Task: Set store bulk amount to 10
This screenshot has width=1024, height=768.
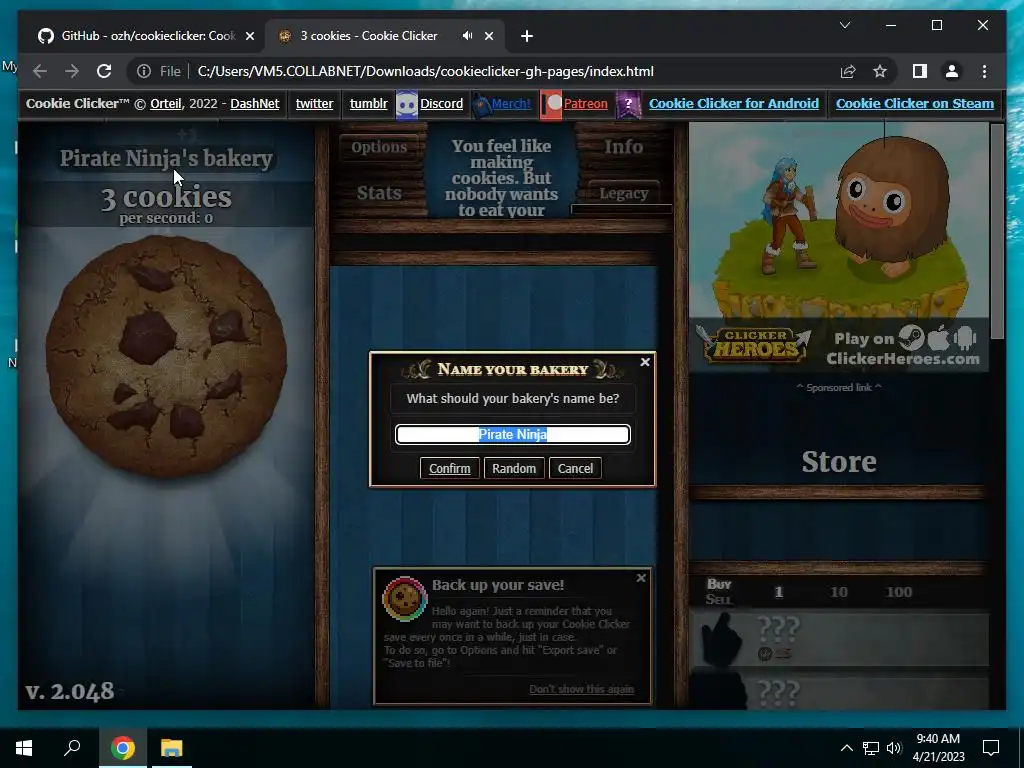Action: click(x=839, y=592)
